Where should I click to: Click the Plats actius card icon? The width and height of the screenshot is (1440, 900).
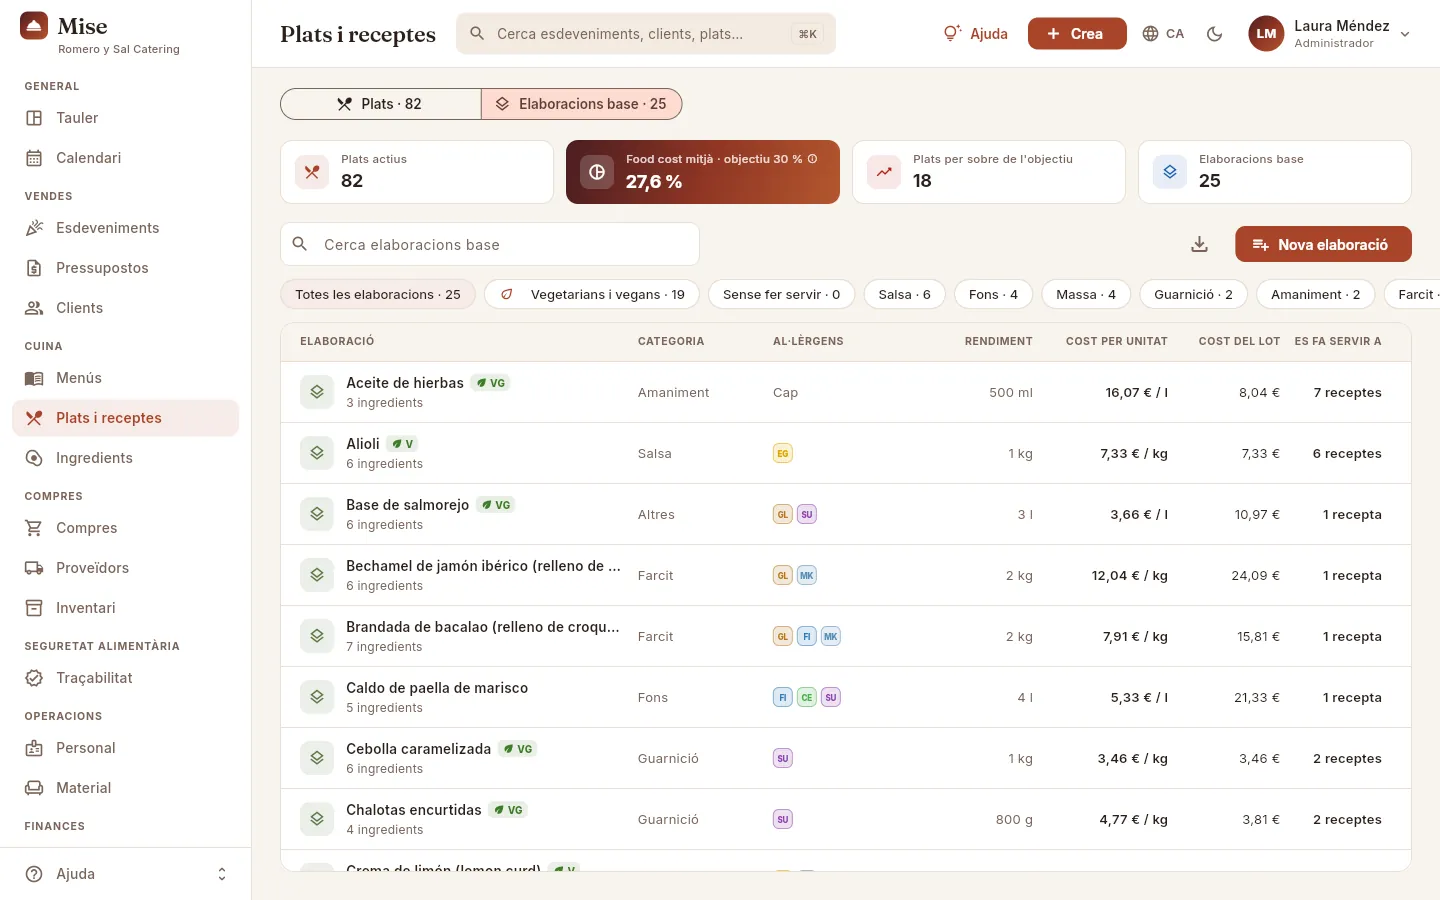pyautogui.click(x=312, y=172)
